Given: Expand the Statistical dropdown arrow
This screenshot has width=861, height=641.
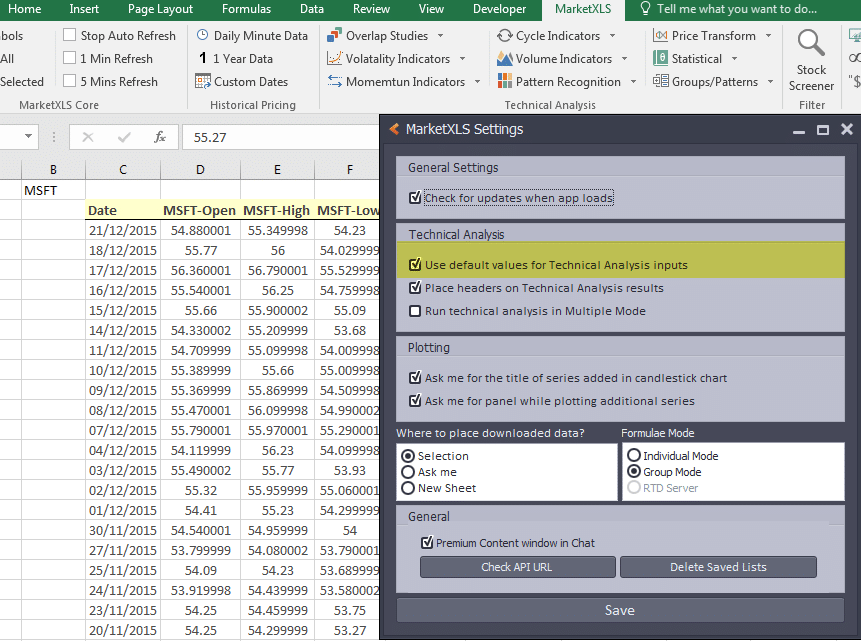Looking at the screenshot, I should point(734,59).
